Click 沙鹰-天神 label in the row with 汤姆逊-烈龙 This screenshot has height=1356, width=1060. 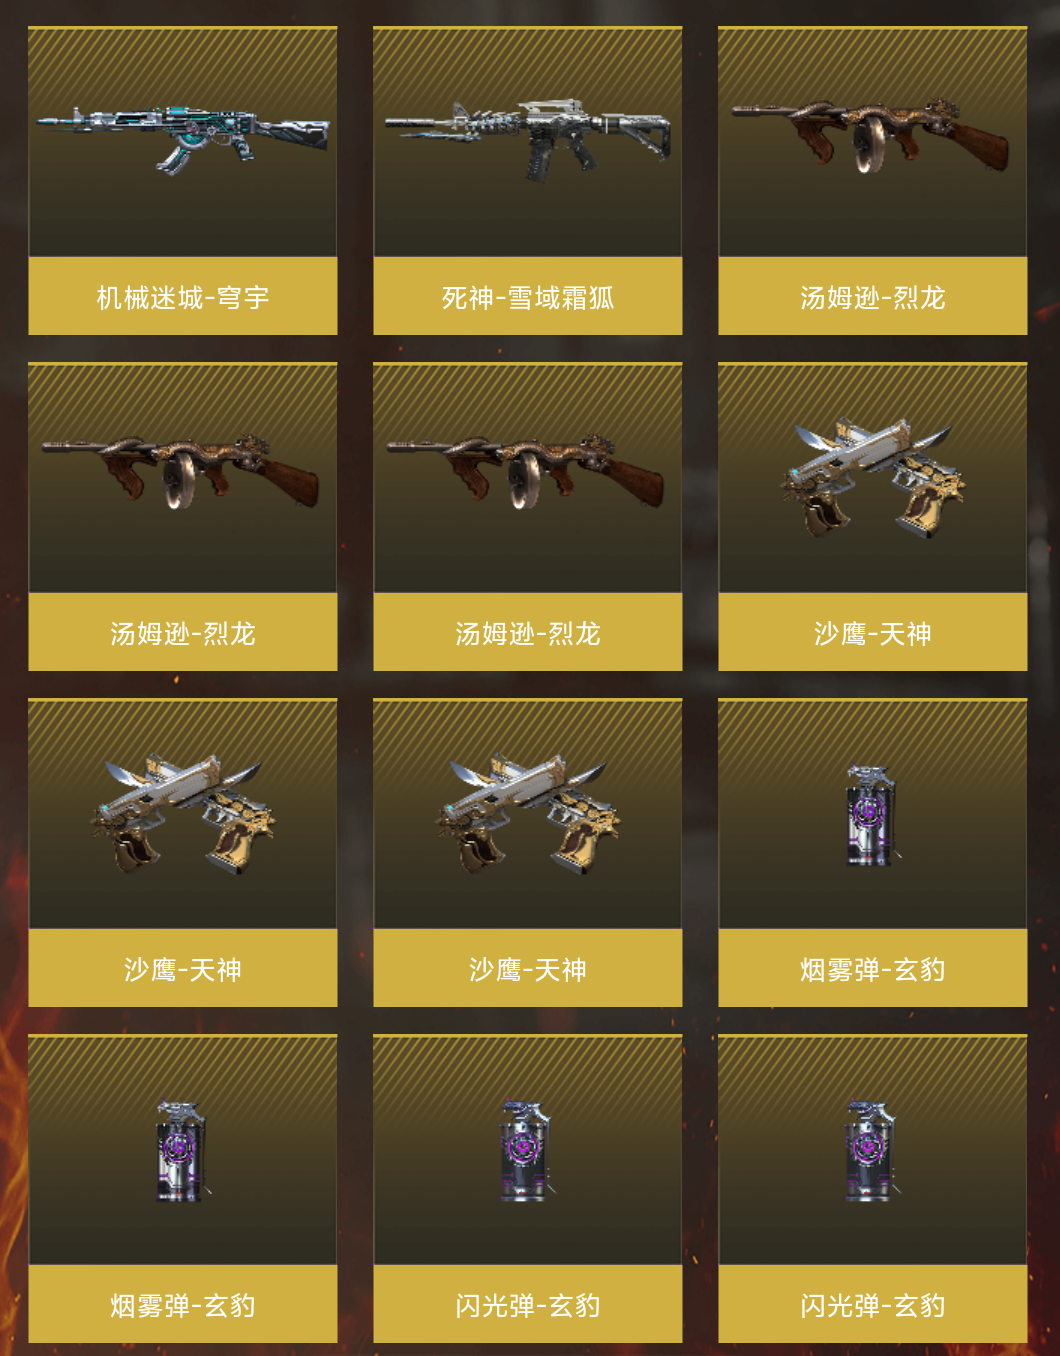pyautogui.click(x=873, y=633)
